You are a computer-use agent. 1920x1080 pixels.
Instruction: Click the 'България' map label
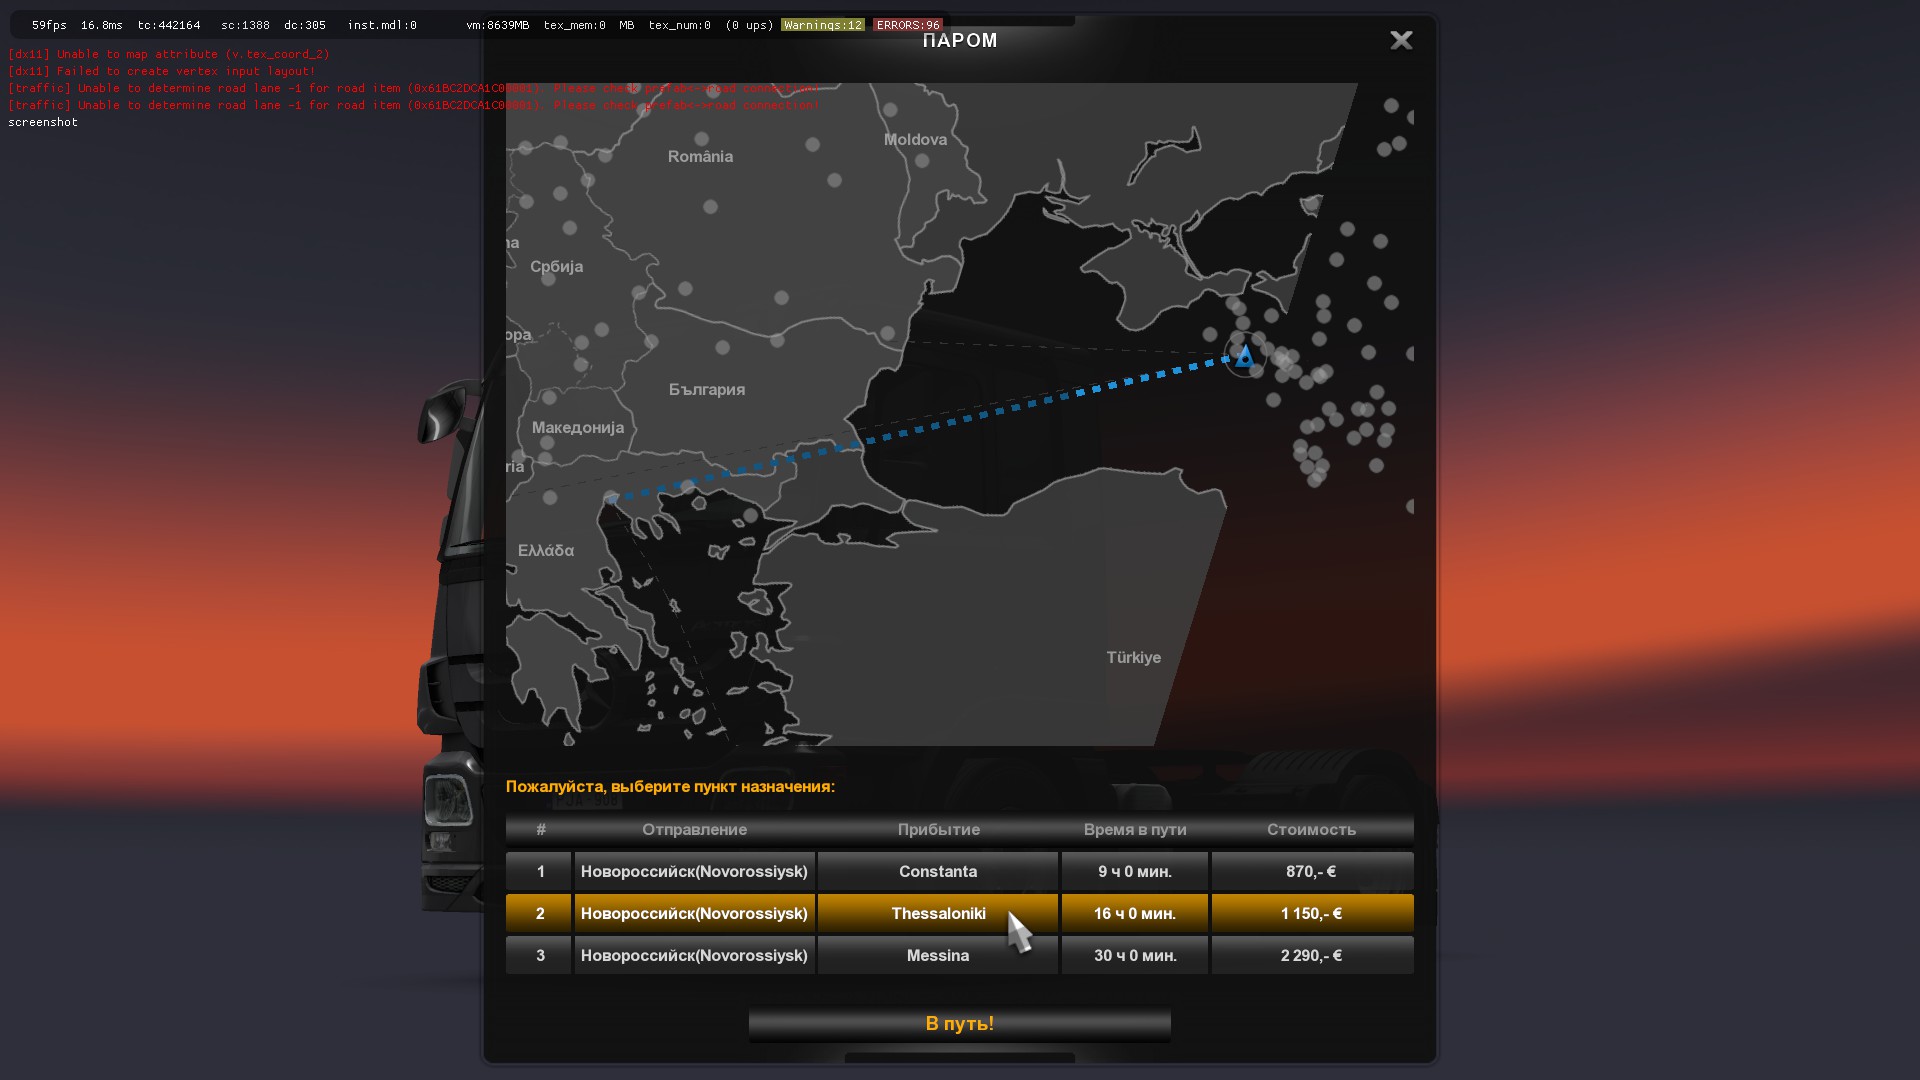707,389
